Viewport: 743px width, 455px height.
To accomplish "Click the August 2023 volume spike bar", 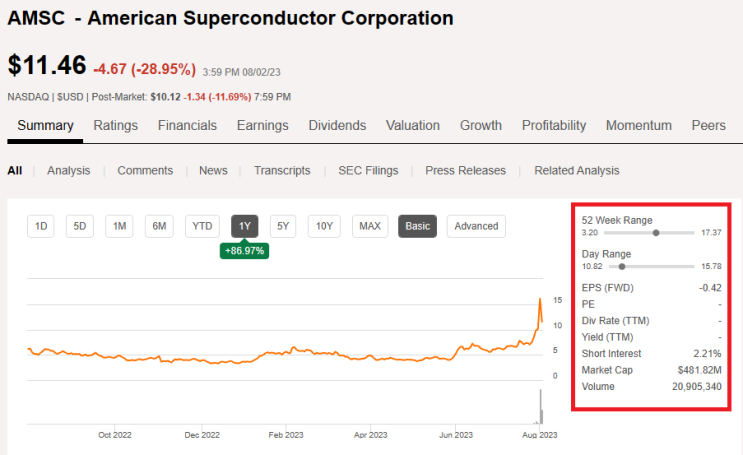I will coord(540,407).
